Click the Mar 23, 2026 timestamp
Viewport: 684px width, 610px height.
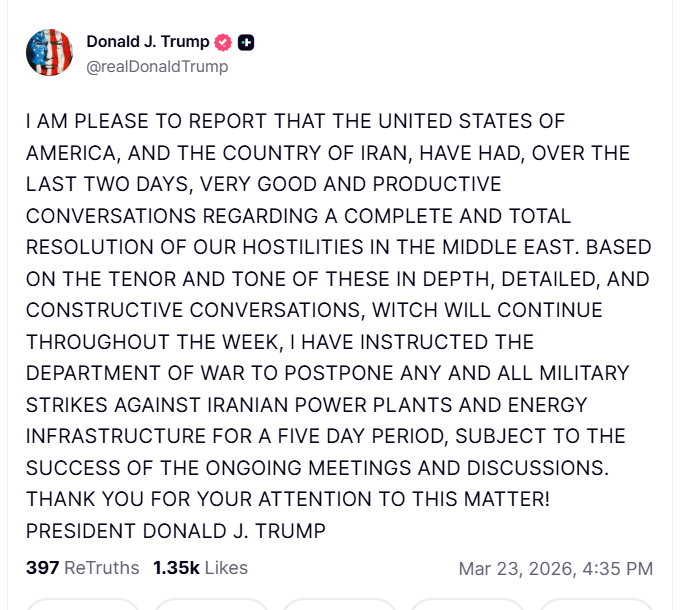point(555,568)
